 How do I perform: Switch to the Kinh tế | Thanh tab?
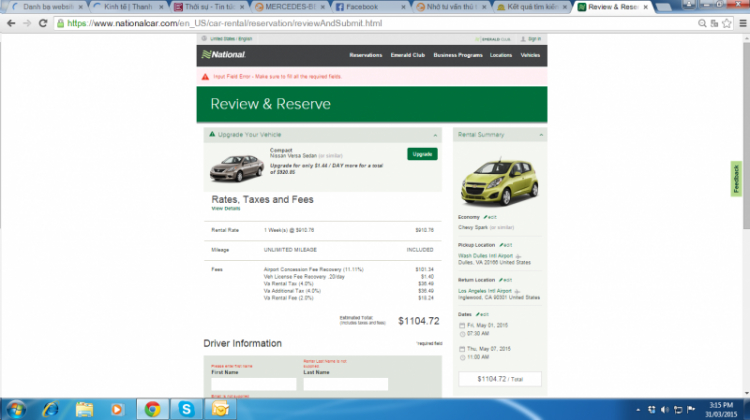tap(128, 7)
